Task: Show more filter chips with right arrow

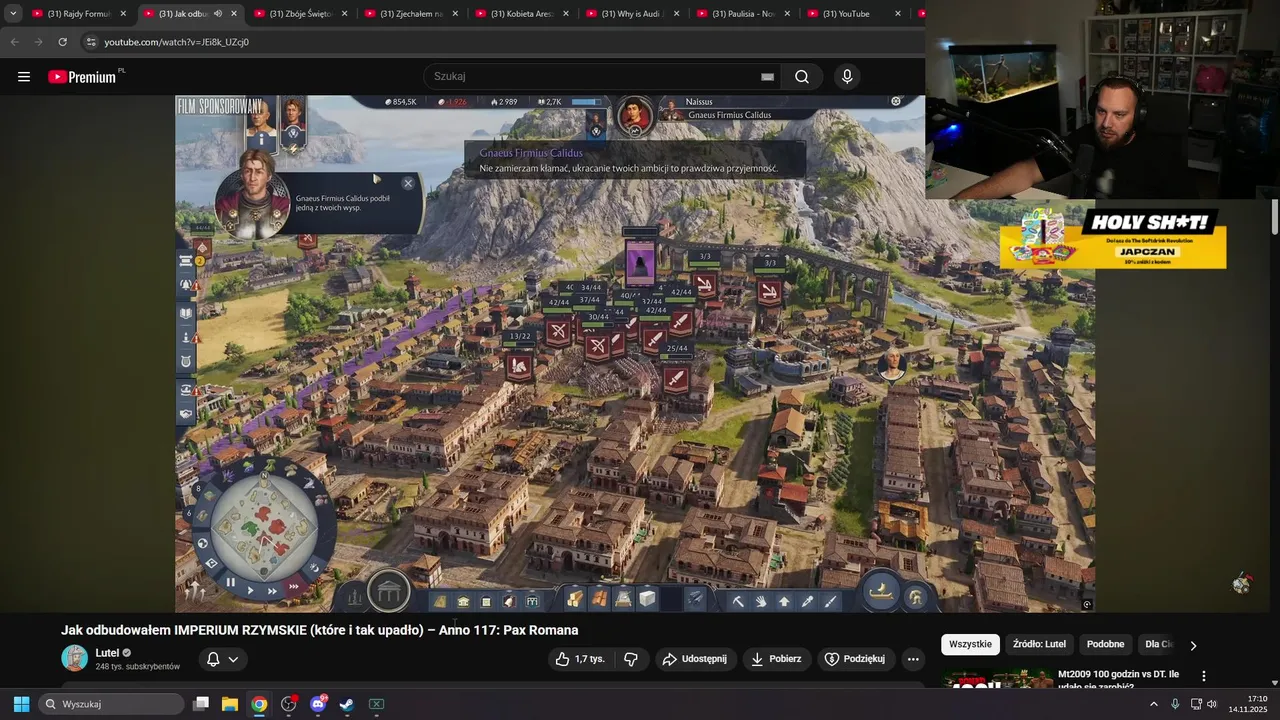Action: pyautogui.click(x=1193, y=645)
